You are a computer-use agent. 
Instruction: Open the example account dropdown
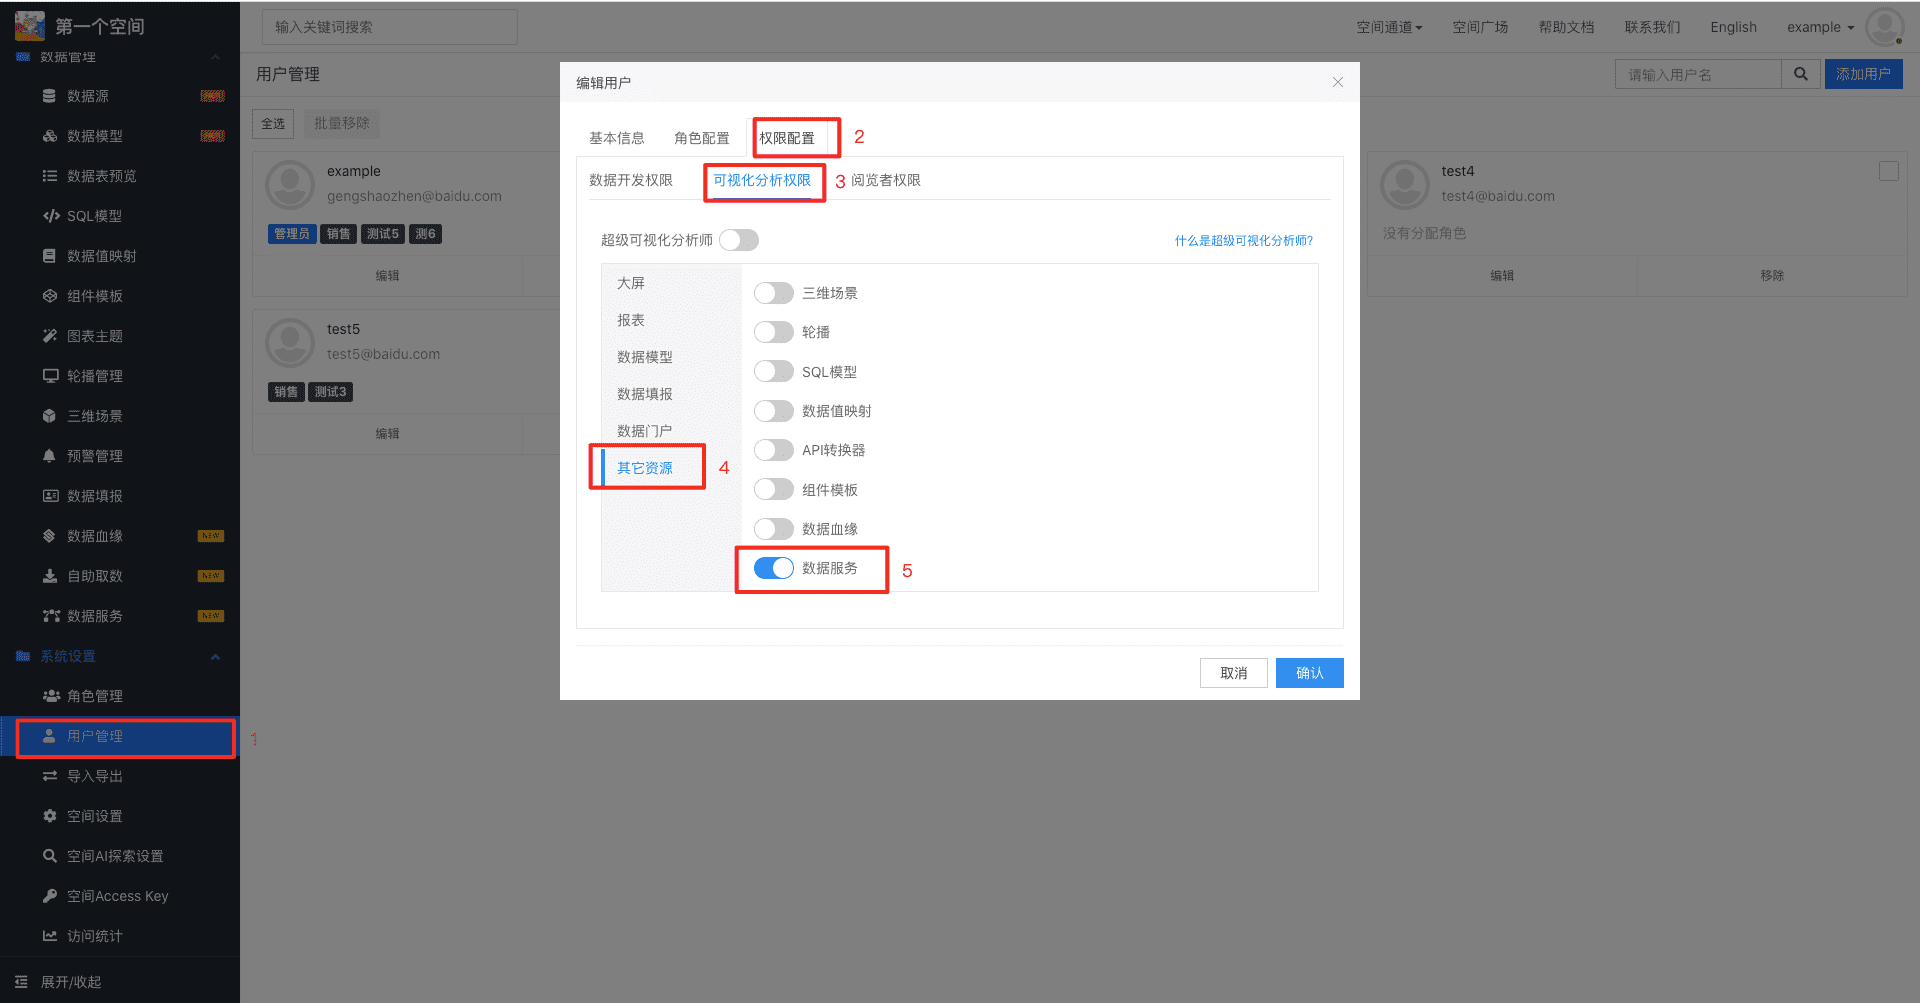pyautogui.click(x=1820, y=27)
